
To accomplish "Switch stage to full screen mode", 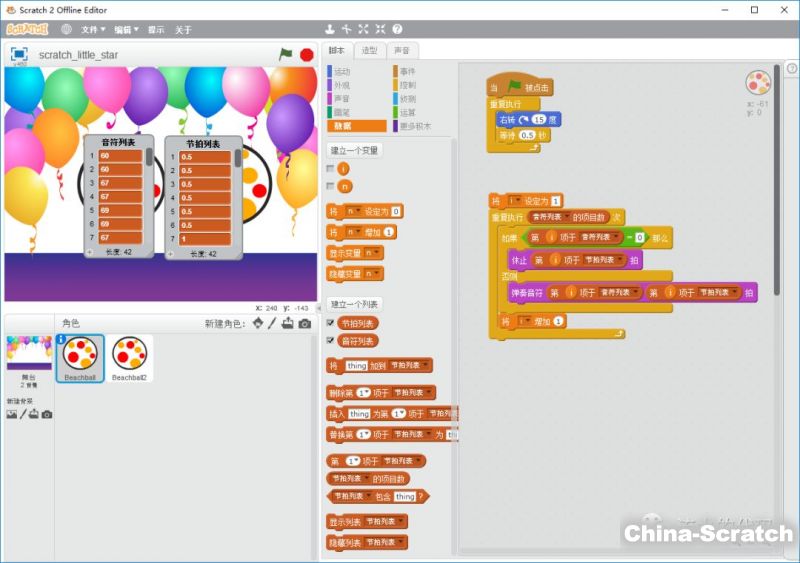I will [x=19, y=54].
